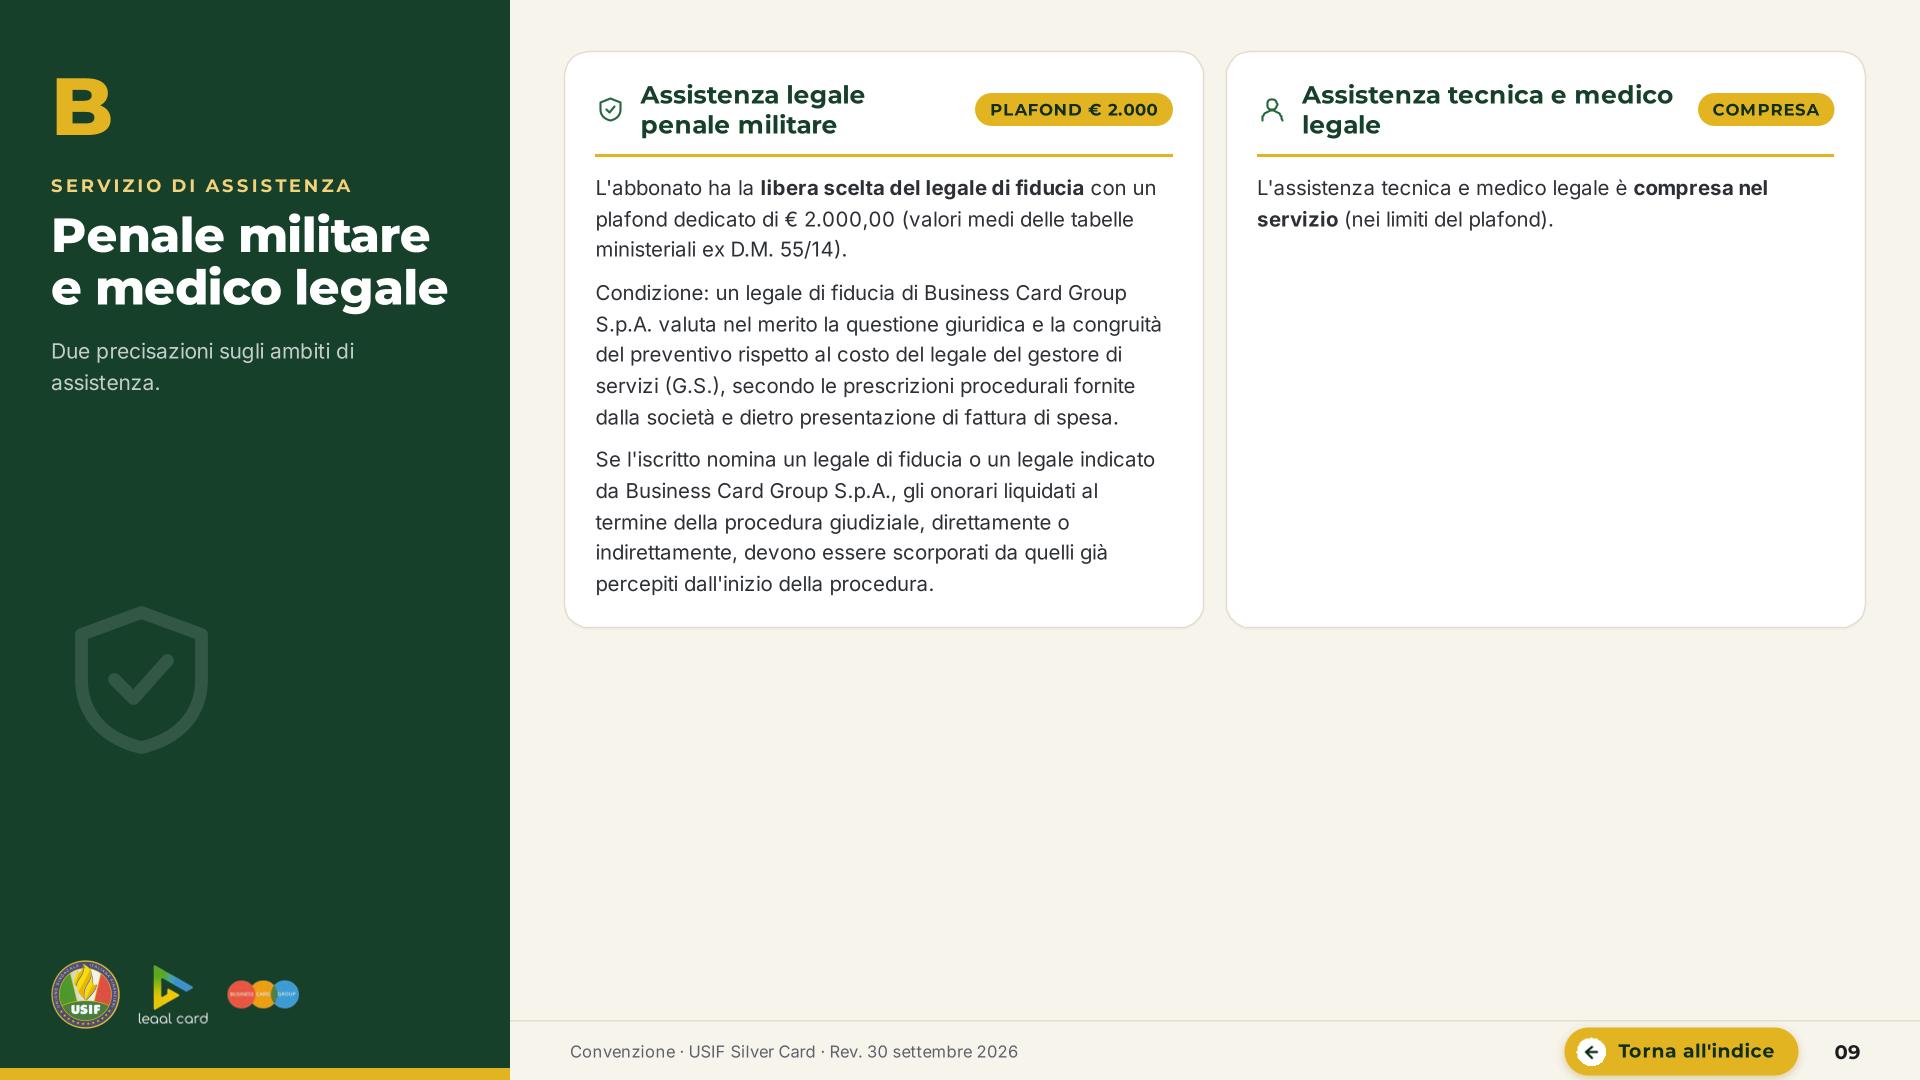The width and height of the screenshot is (1920, 1080).
Task: Click the PLAFOND € 2.000 badge
Action: (x=1073, y=110)
